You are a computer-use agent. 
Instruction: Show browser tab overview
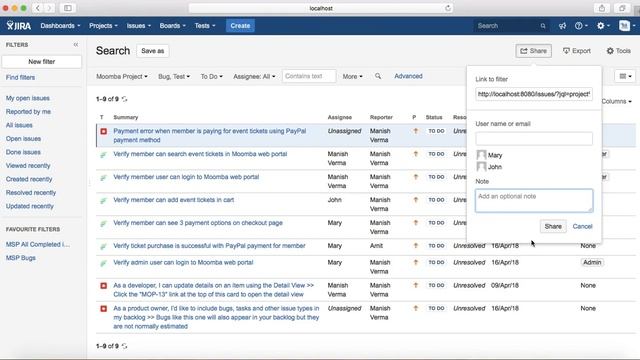(622, 8)
